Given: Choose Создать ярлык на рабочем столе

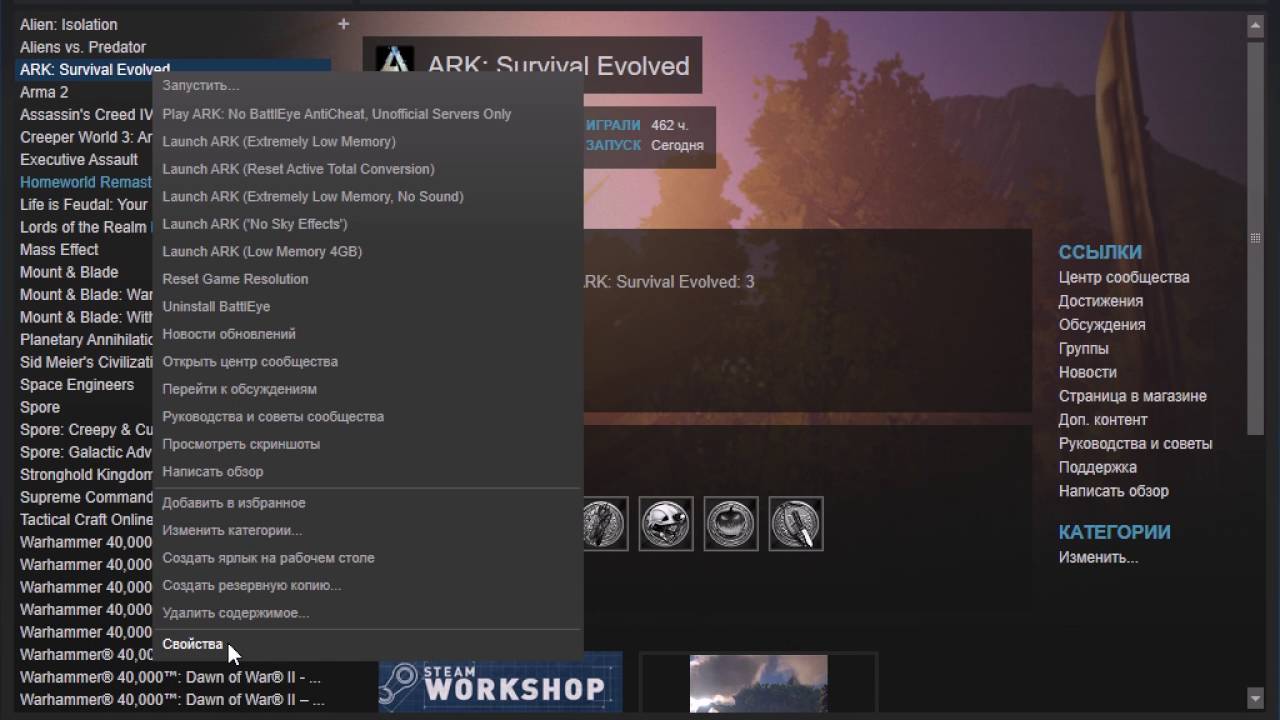Looking at the screenshot, I should pos(268,558).
